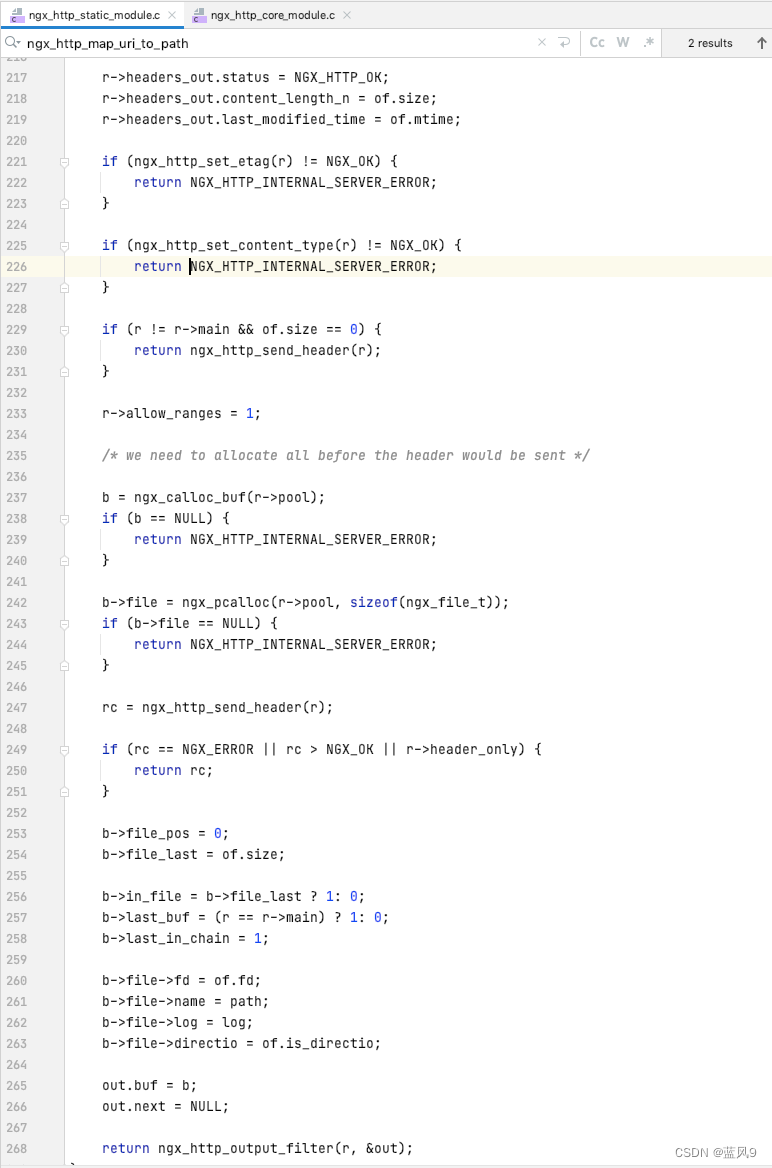Click 'return rc;' on line 250
The width and height of the screenshot is (772, 1168).
click(174, 771)
